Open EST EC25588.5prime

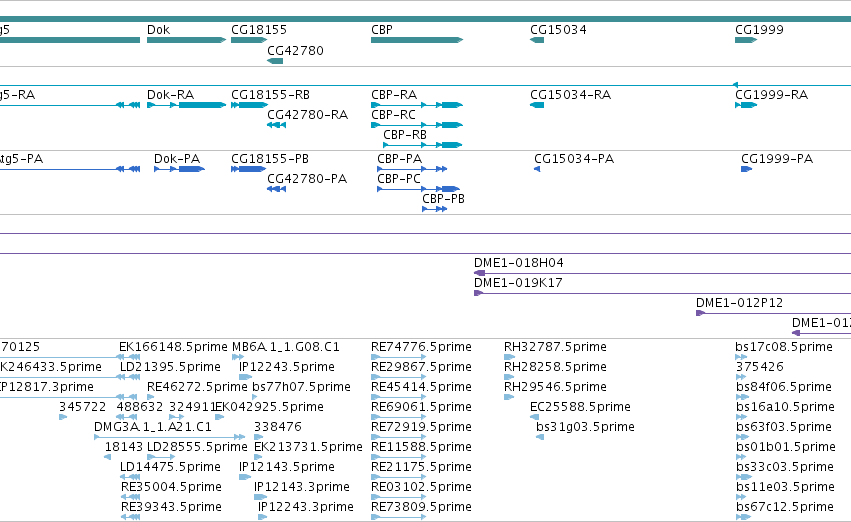point(580,407)
